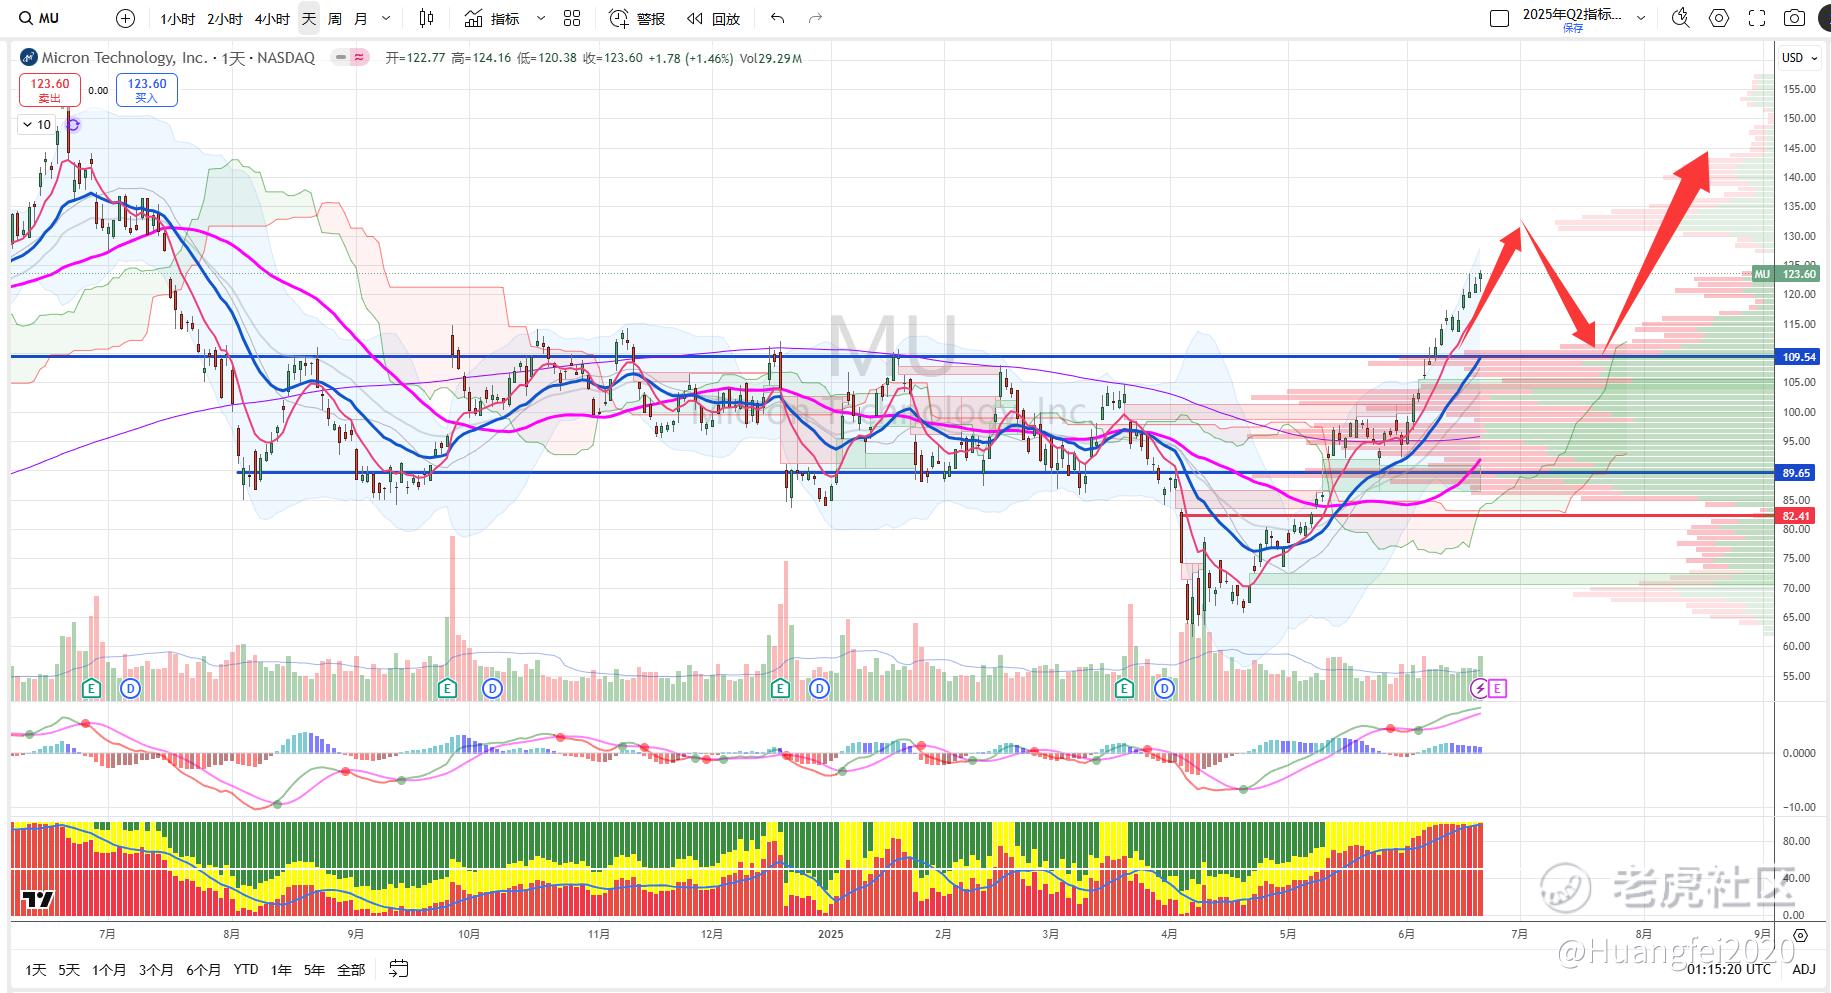
Task: Click the purple refresh icon near the top candle
Action: (73, 125)
